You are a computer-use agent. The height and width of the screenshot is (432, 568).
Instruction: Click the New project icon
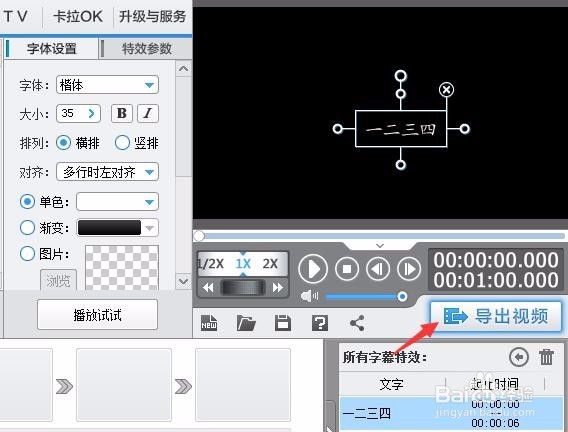point(209,322)
